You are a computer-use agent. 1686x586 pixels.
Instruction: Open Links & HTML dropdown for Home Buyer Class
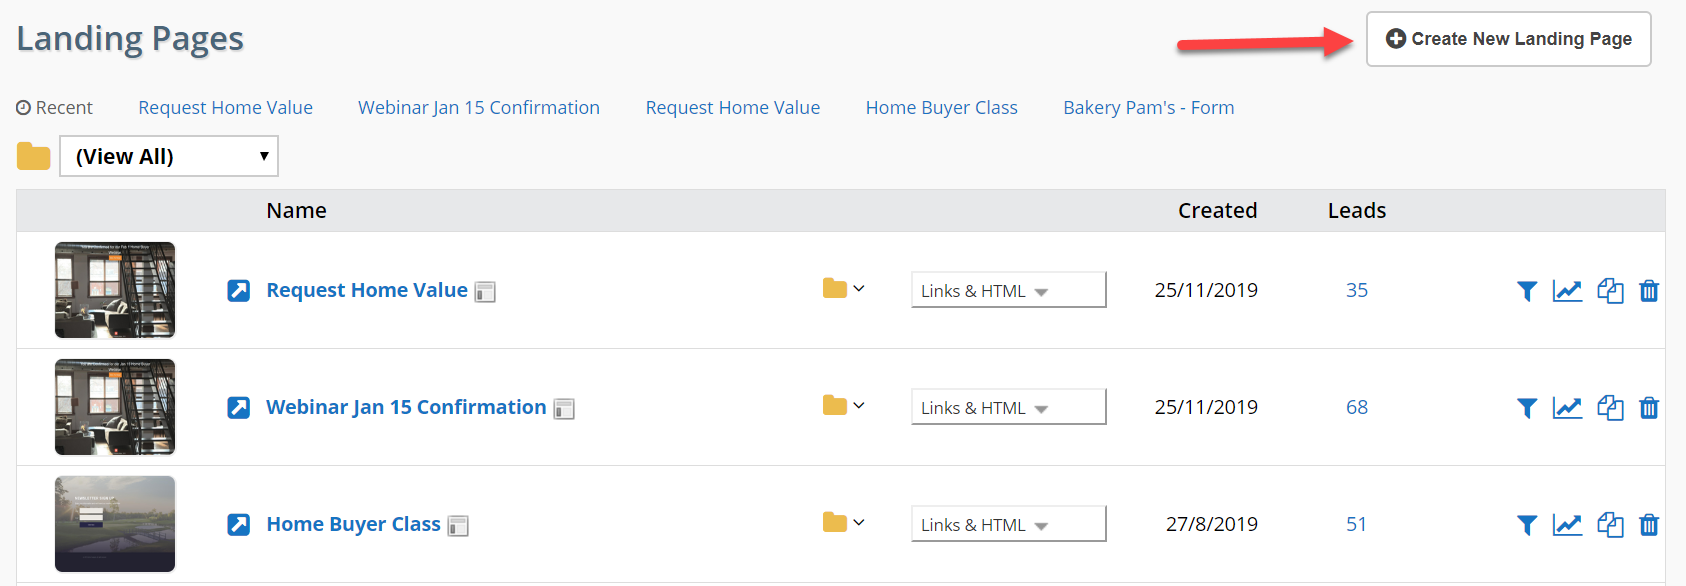pyautogui.click(x=1007, y=523)
